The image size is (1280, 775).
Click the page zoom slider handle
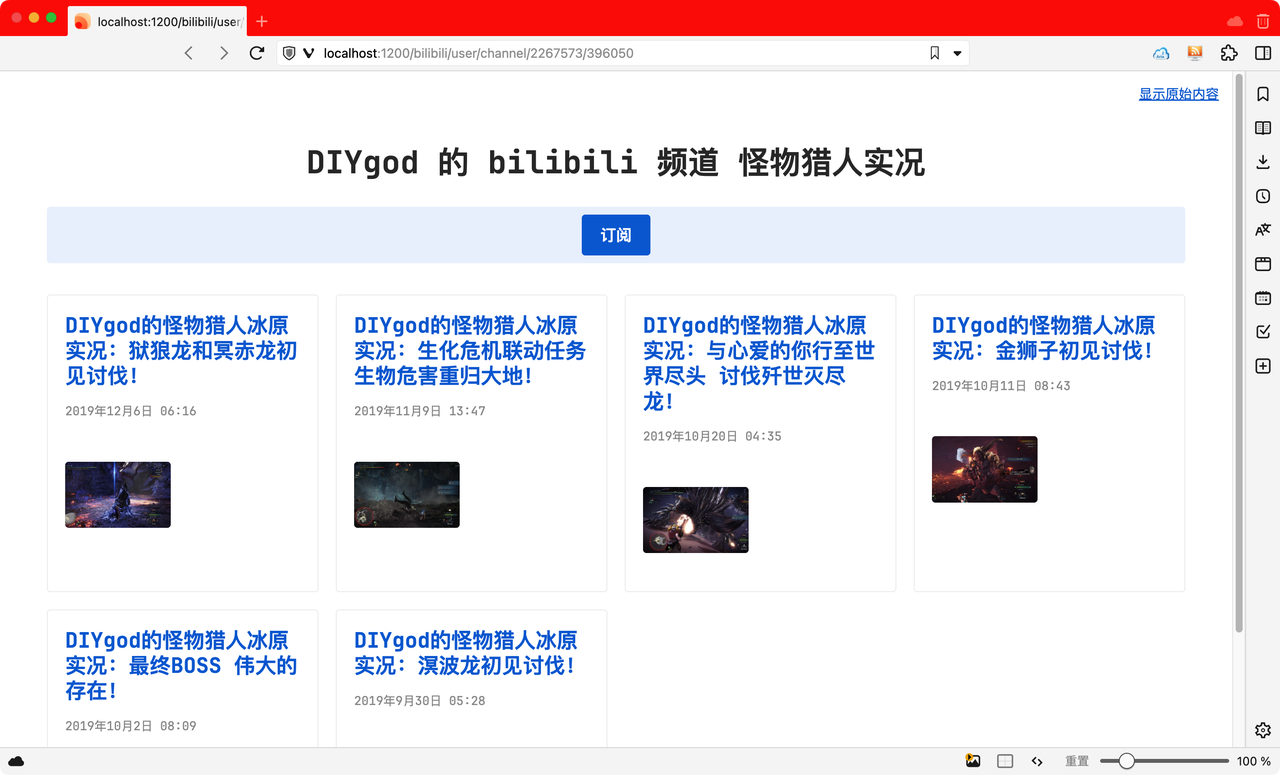point(1127,761)
